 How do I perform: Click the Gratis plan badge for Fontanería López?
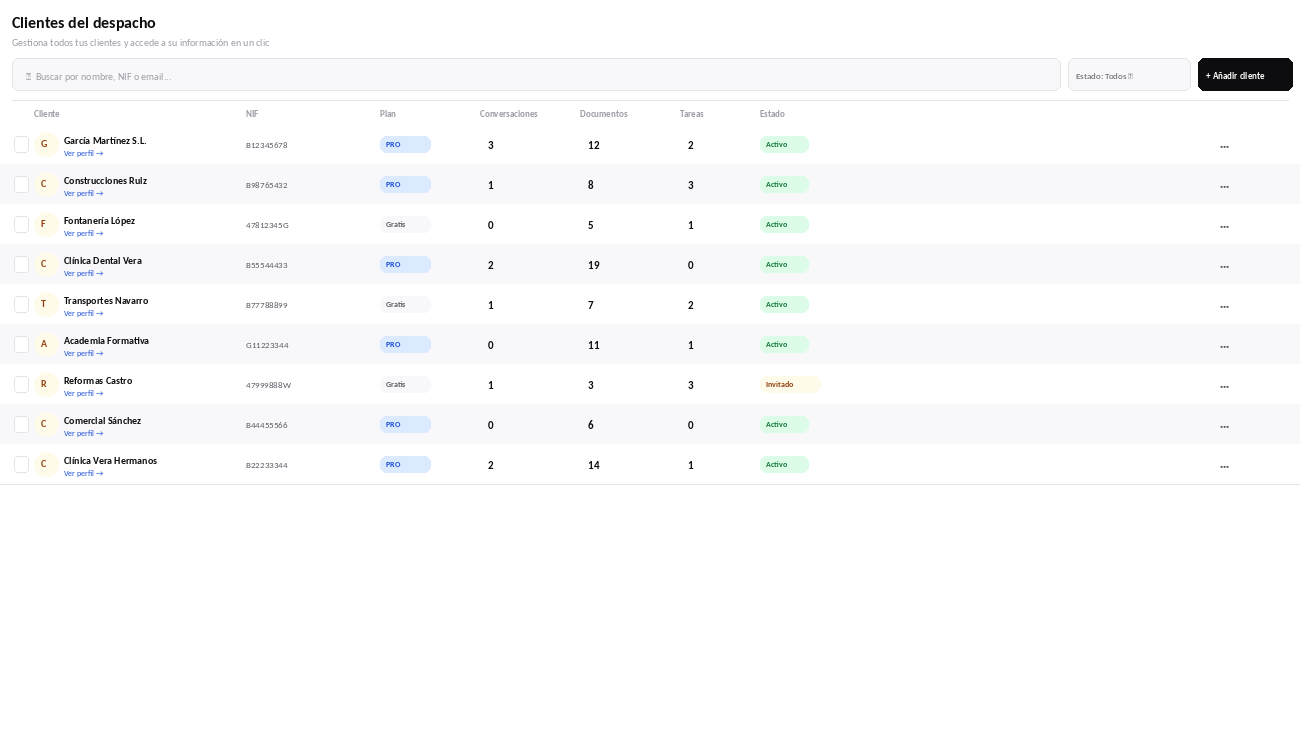pyautogui.click(x=405, y=225)
